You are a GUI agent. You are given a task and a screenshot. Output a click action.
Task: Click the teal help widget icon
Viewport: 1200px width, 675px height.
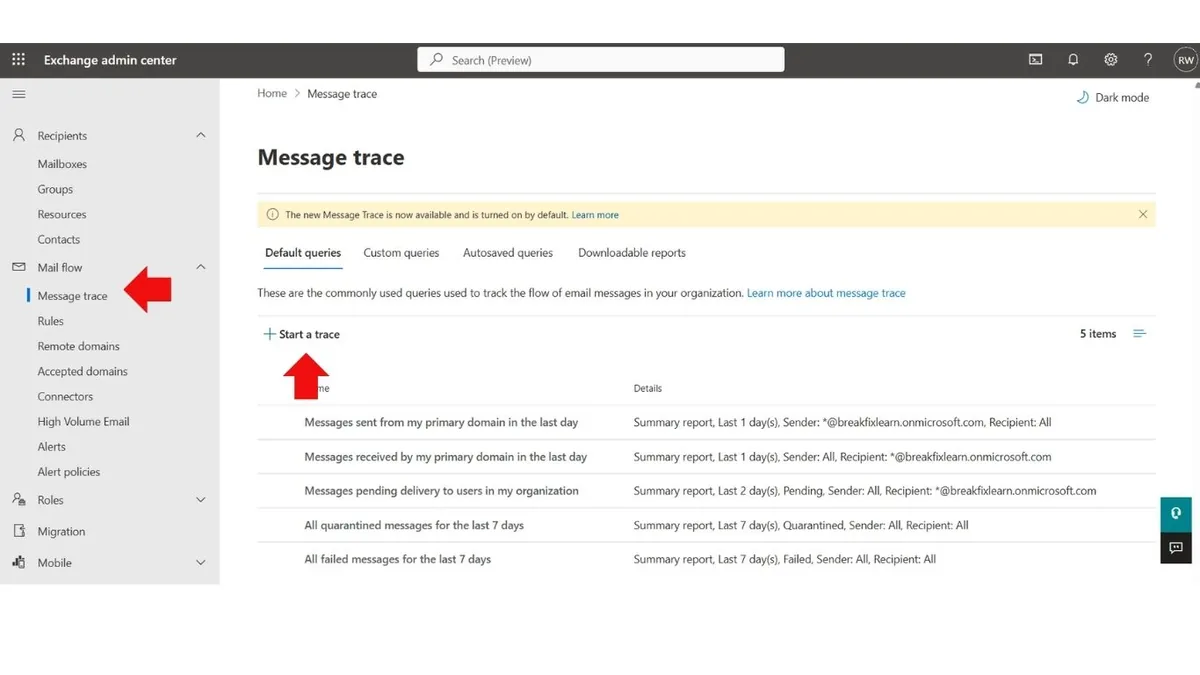[x=1176, y=513]
